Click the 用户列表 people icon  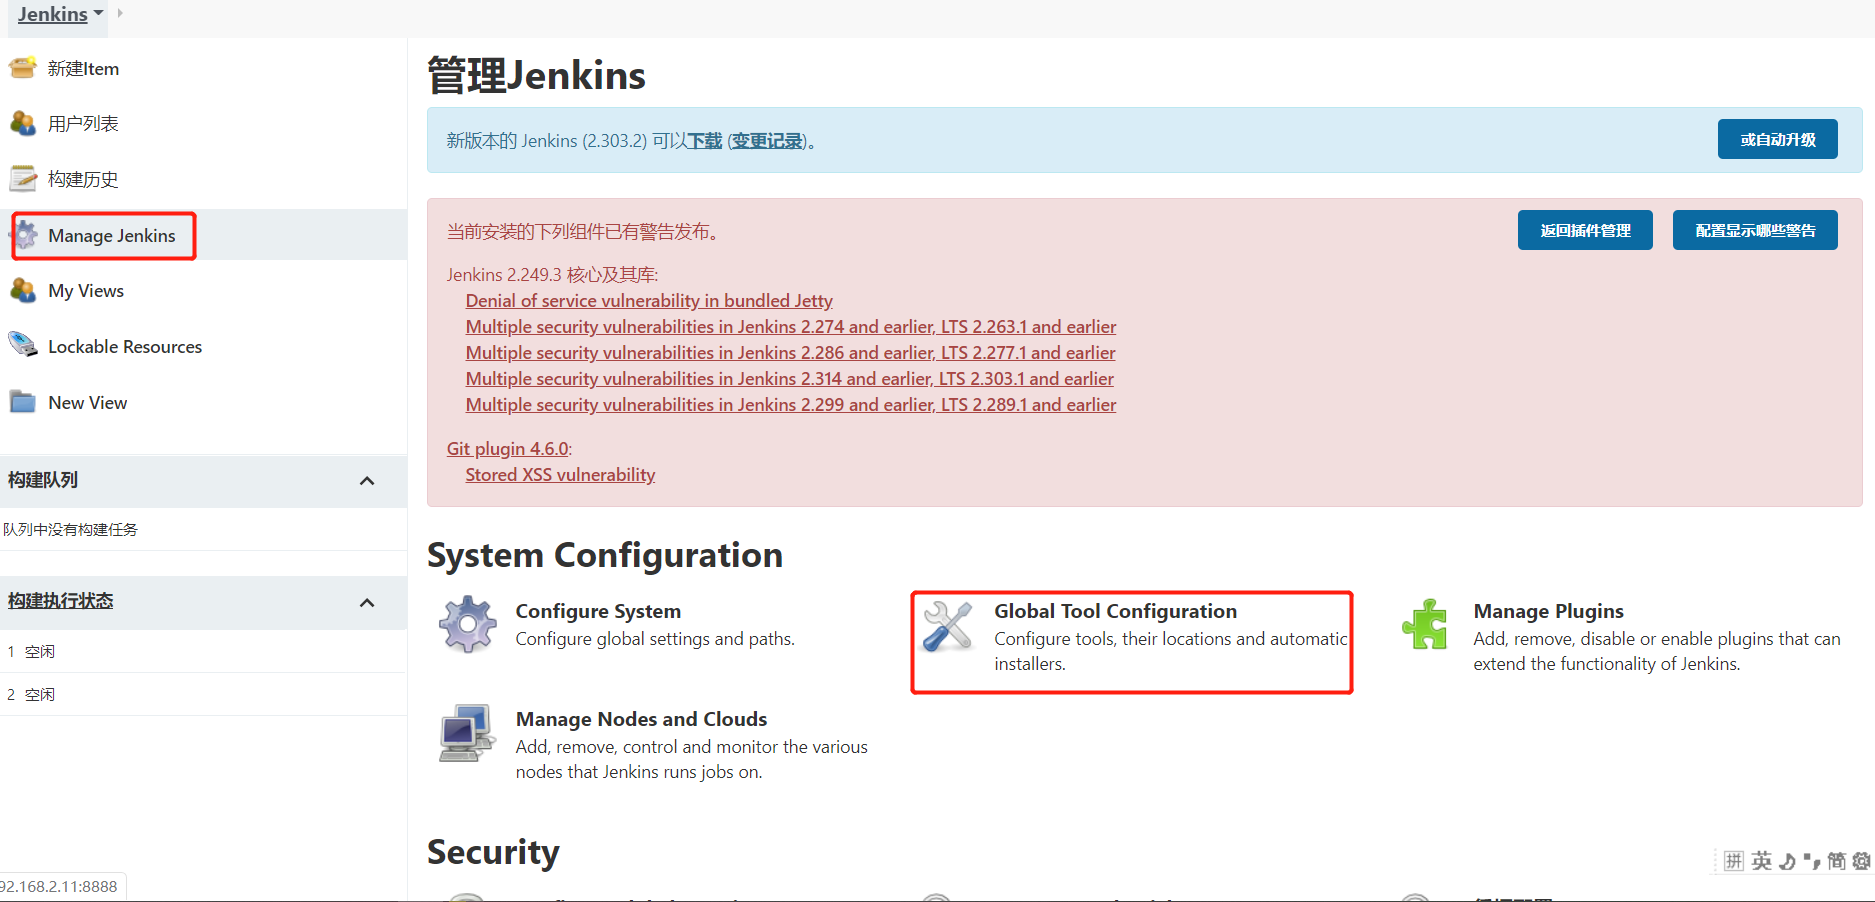tap(23, 123)
